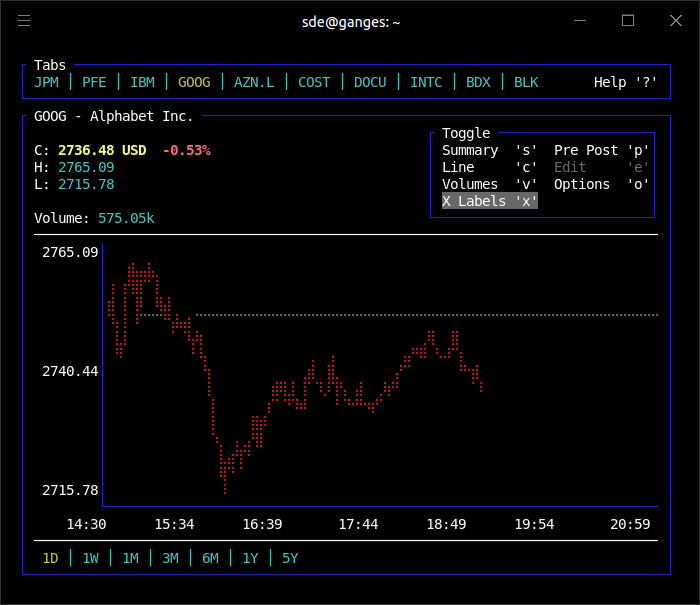700x605 pixels.
Task: Click the -0.53% change value
Action: [187, 150]
